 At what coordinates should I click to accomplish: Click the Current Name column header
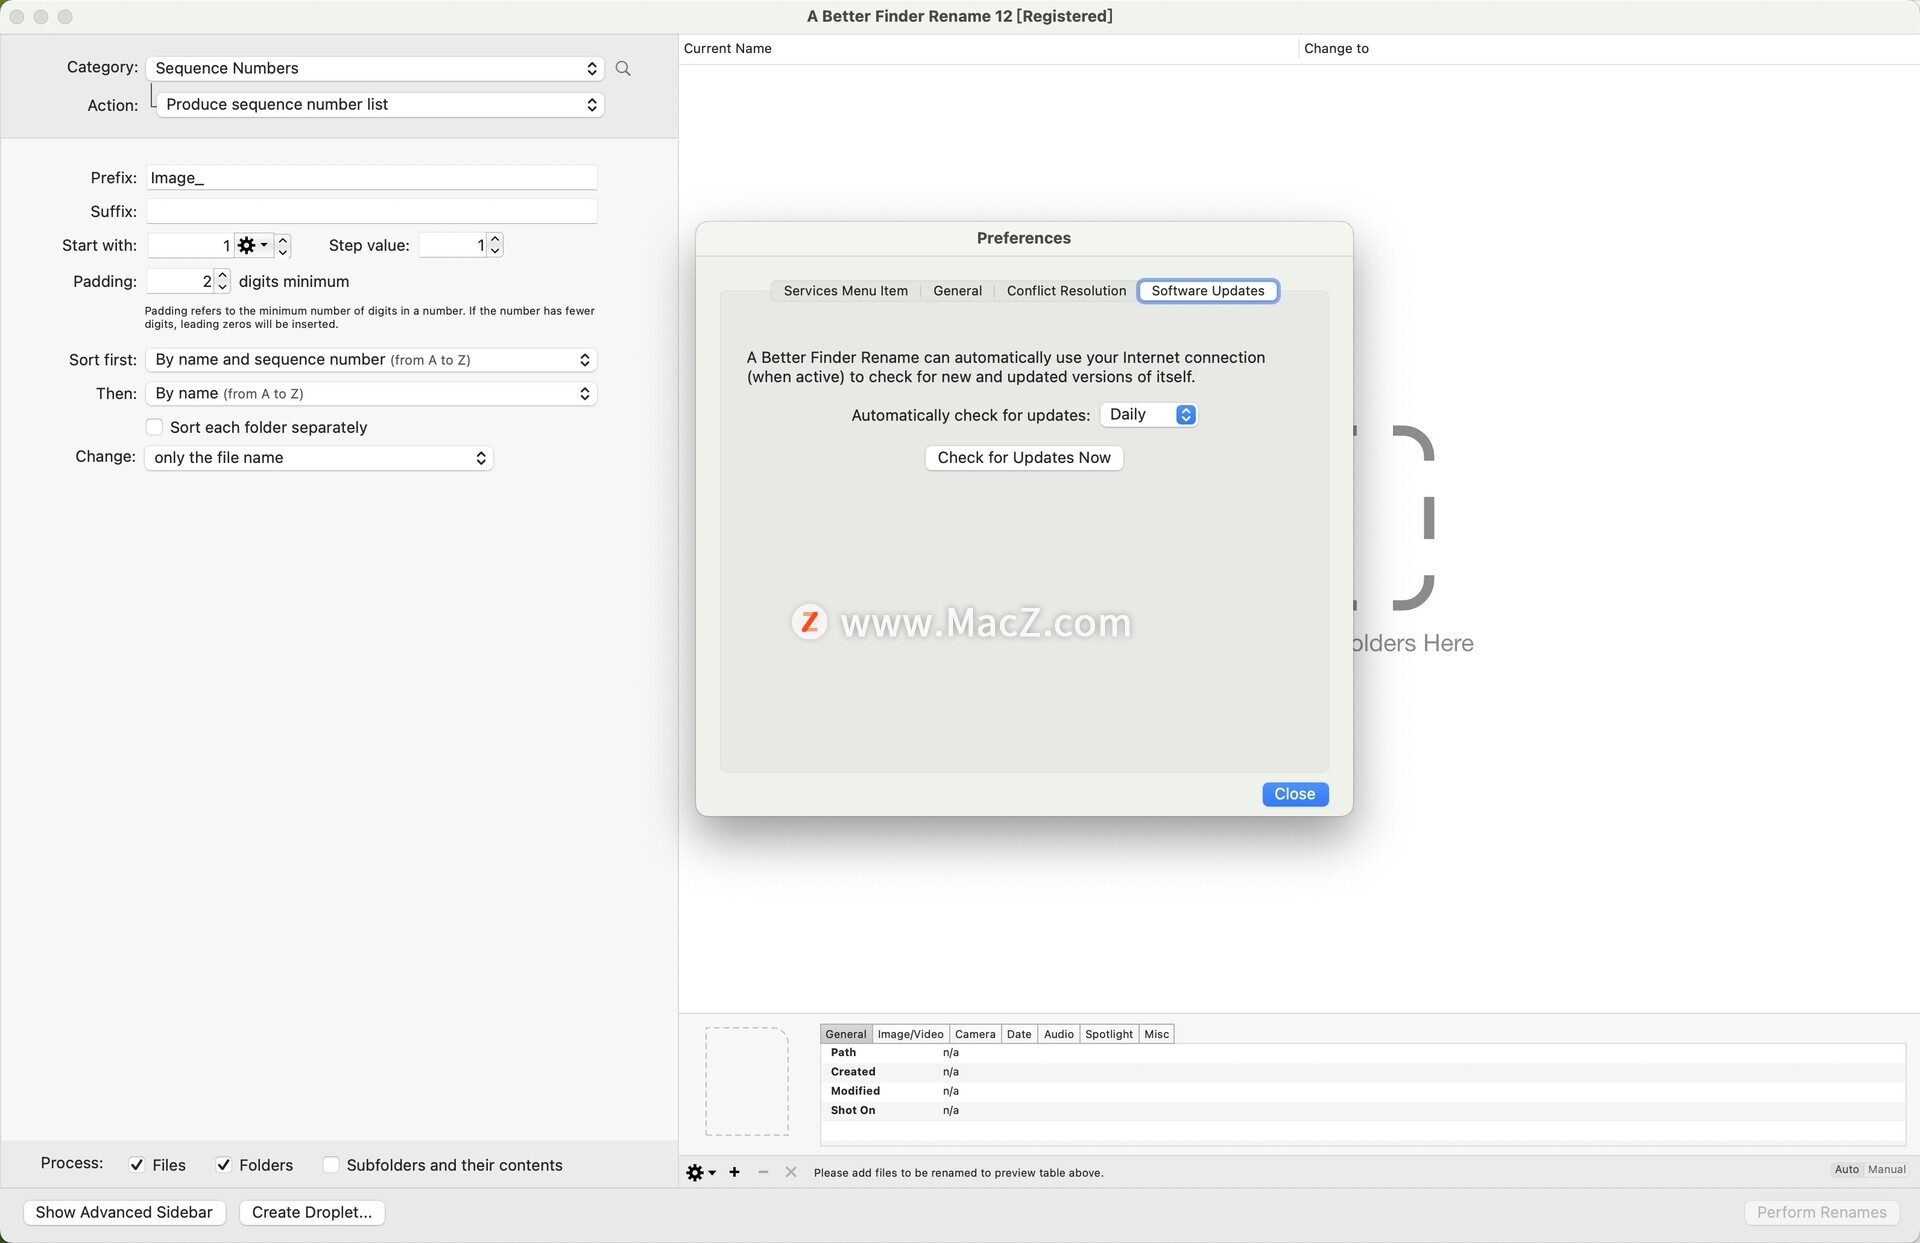[x=988, y=48]
